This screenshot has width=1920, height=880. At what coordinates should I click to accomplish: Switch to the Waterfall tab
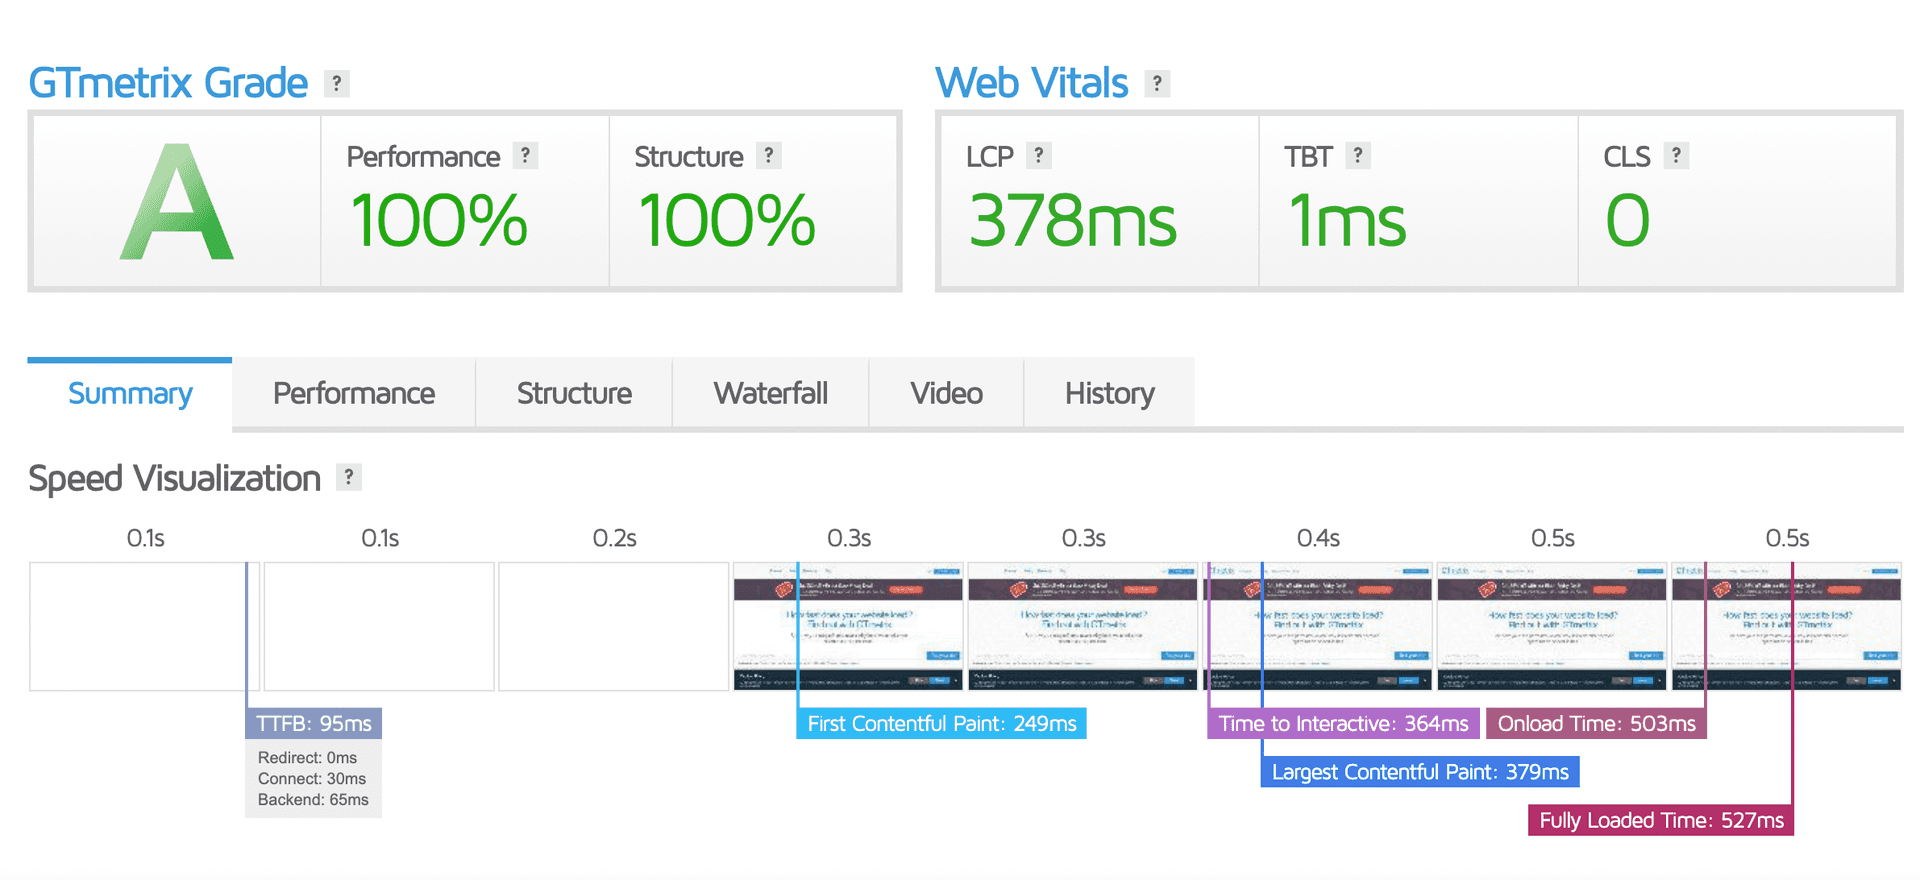[770, 394]
